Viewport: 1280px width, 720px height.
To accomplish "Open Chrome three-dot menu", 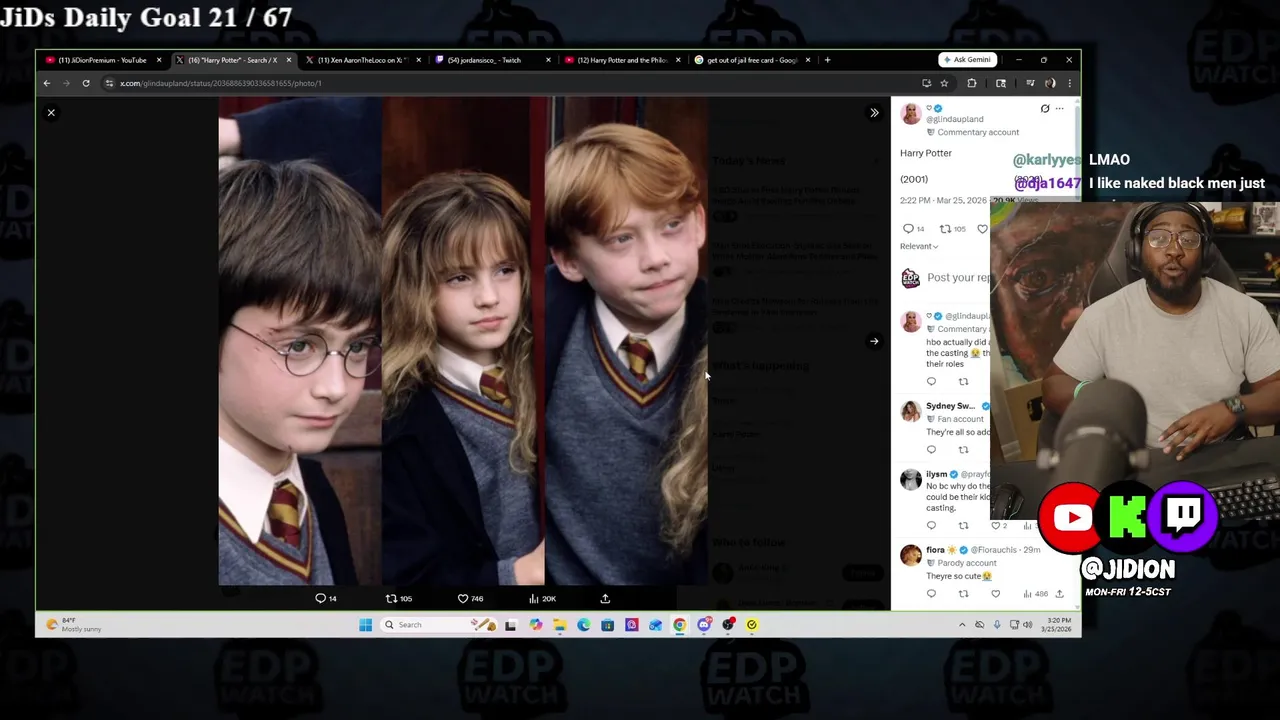I will tap(1069, 83).
